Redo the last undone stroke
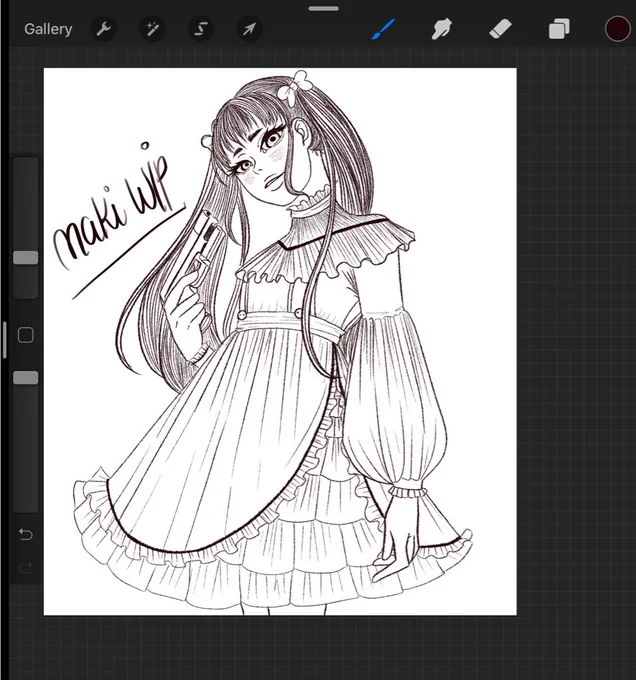Viewport: 636px width, 680px height. pyautogui.click(x=26, y=567)
